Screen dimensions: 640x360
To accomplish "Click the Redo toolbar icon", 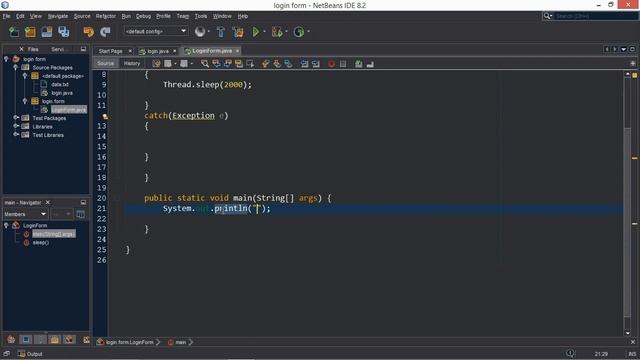I will pyautogui.click(x=105, y=32).
